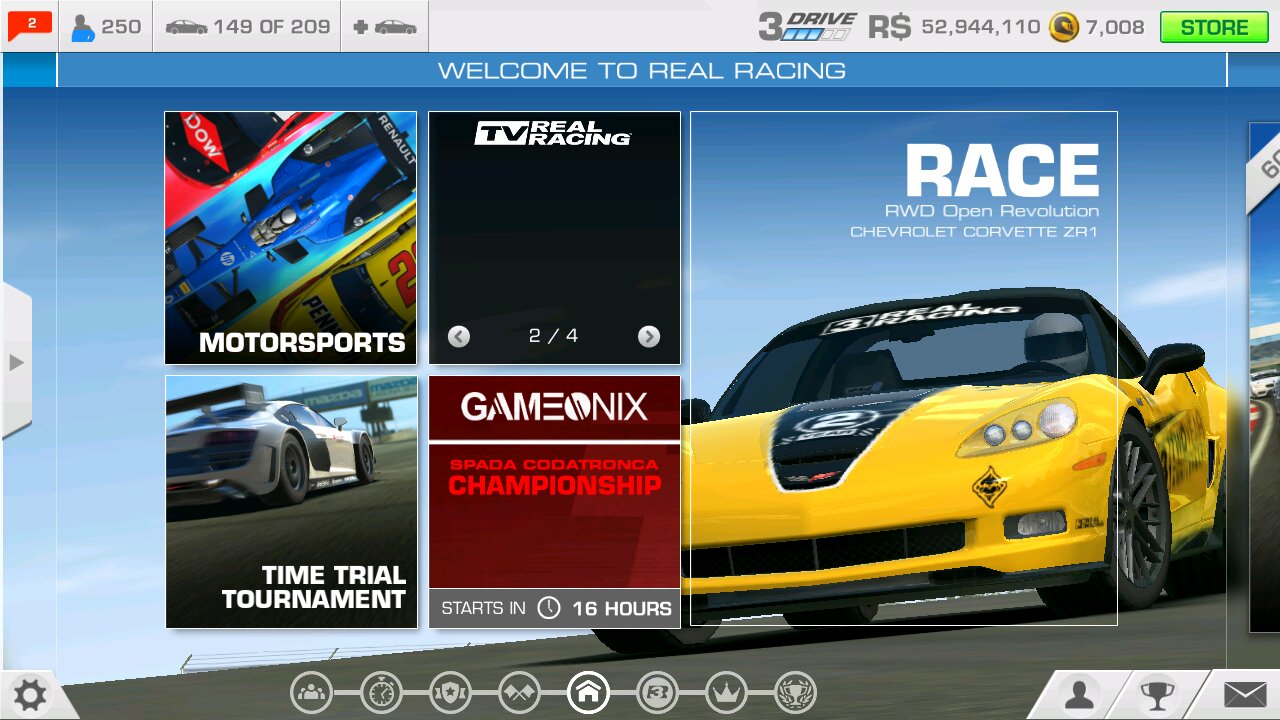The image size is (1280, 720).
Task: Open Spada Codatronca Championship event tile
Action: (x=554, y=502)
